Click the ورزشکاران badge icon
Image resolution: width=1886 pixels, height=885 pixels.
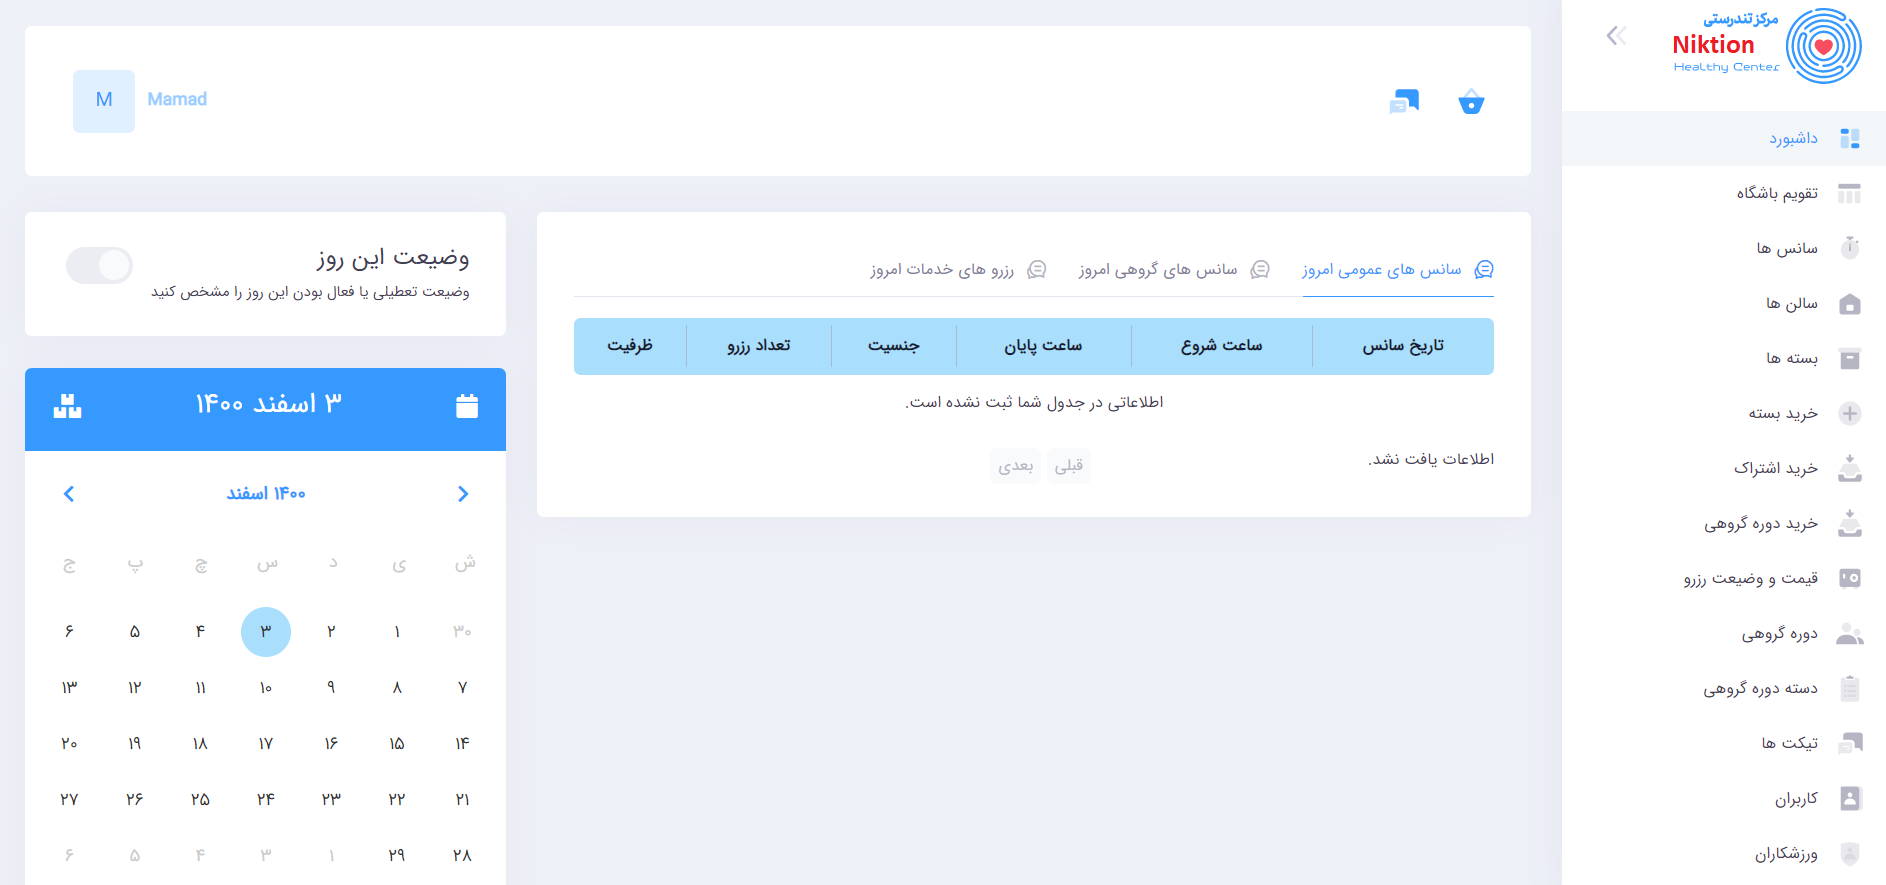1850,853
